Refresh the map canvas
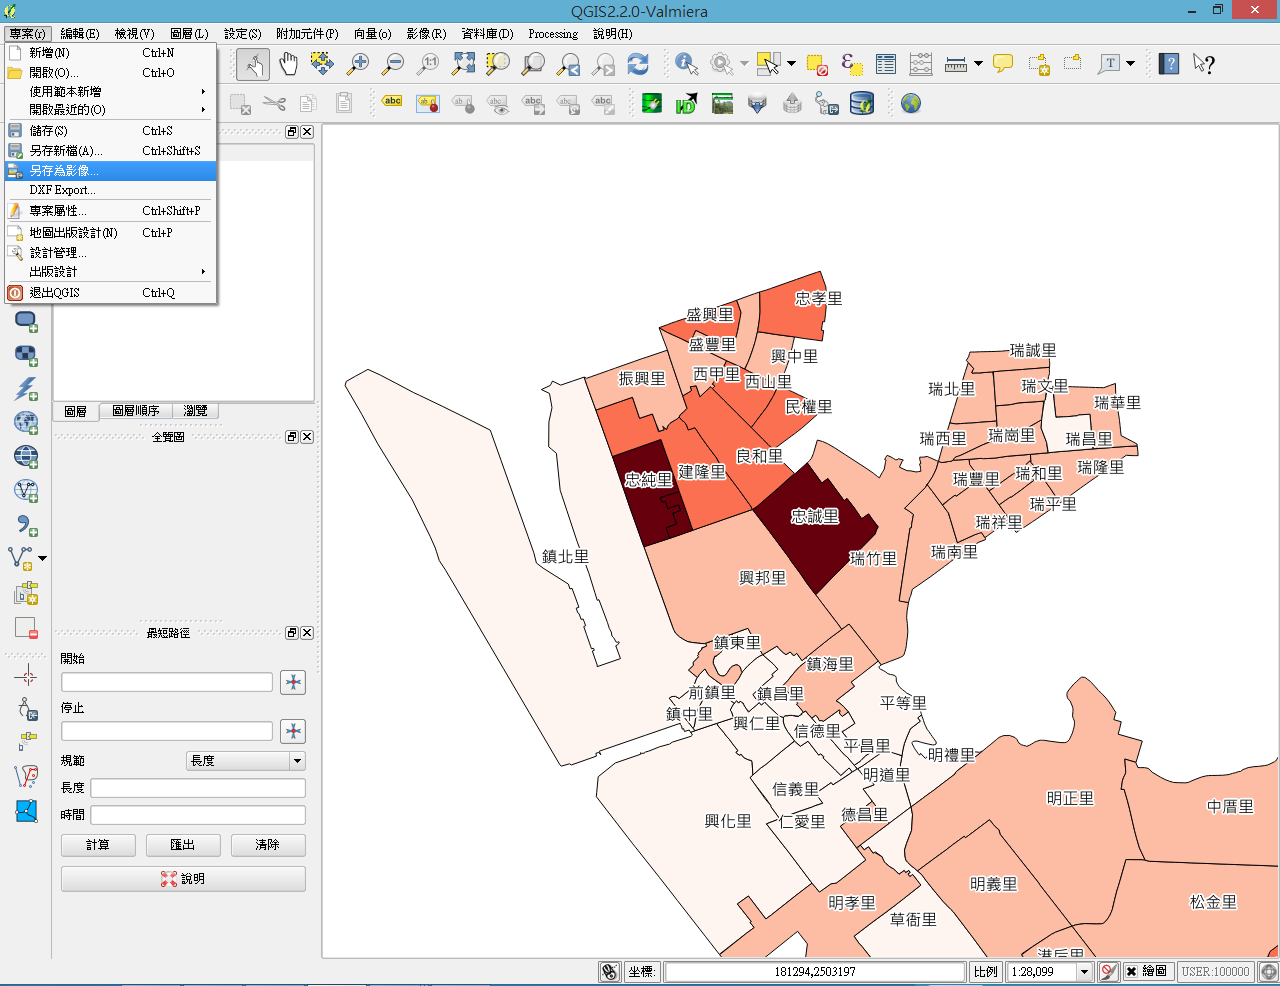 (638, 64)
